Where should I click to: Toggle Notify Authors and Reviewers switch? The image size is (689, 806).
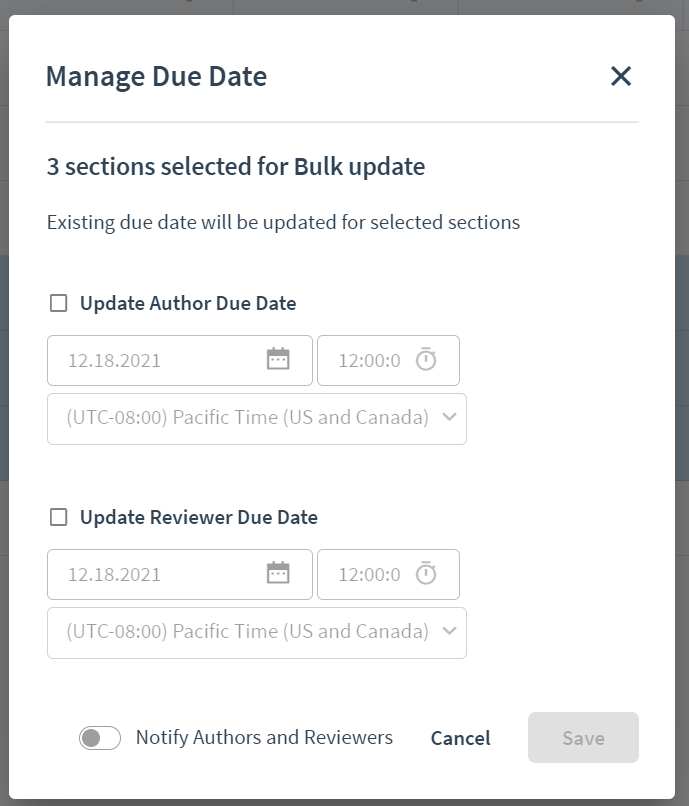(x=100, y=738)
